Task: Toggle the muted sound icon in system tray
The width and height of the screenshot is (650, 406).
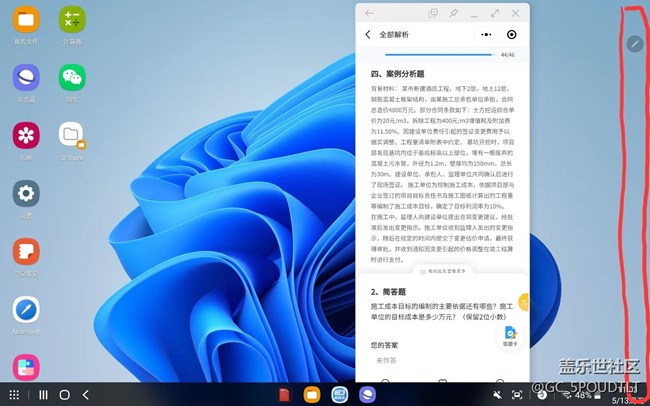Action: (x=497, y=395)
